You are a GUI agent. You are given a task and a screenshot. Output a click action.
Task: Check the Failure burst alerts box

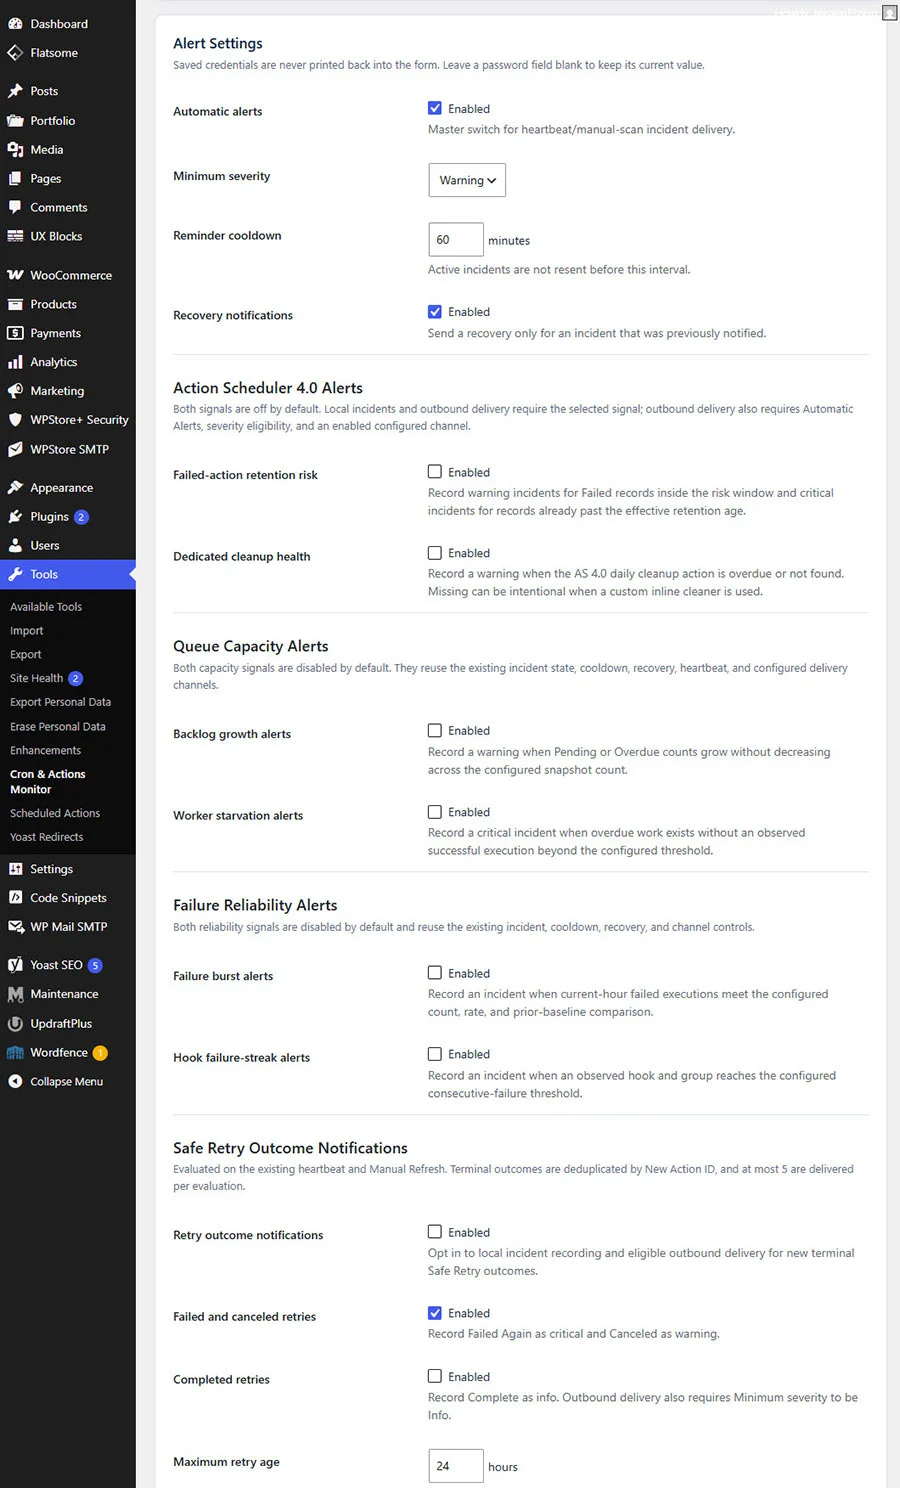tap(435, 972)
